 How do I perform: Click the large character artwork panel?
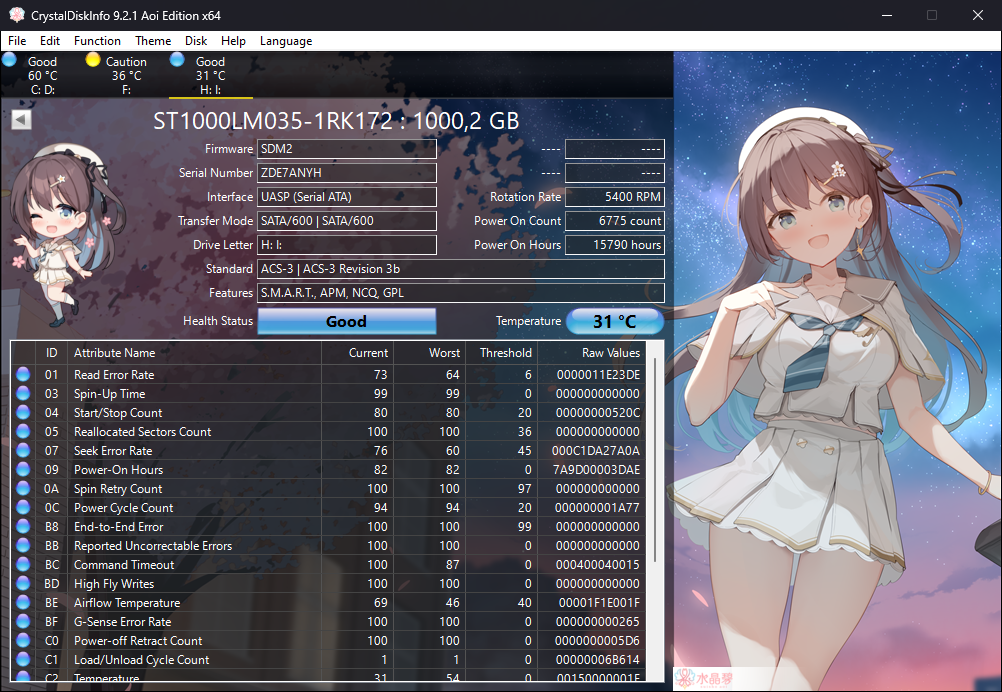(837, 371)
